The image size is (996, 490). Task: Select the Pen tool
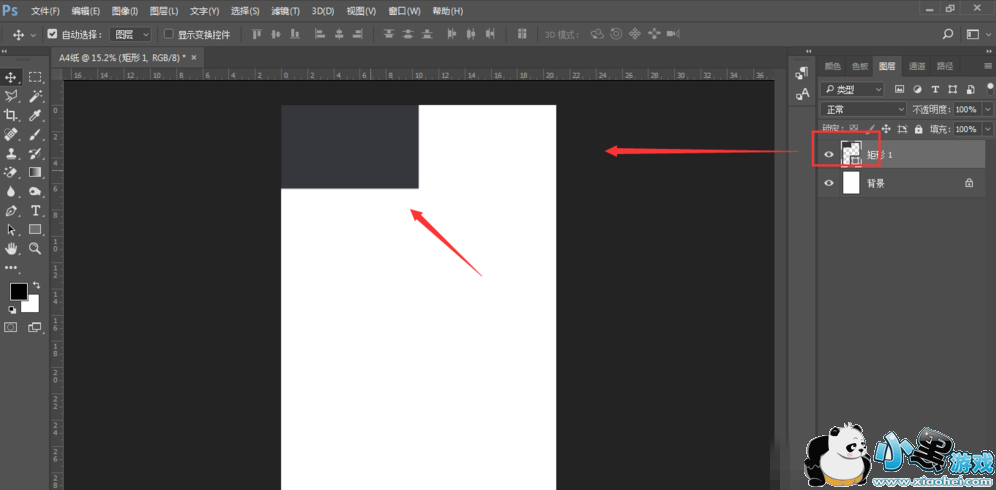coord(11,210)
